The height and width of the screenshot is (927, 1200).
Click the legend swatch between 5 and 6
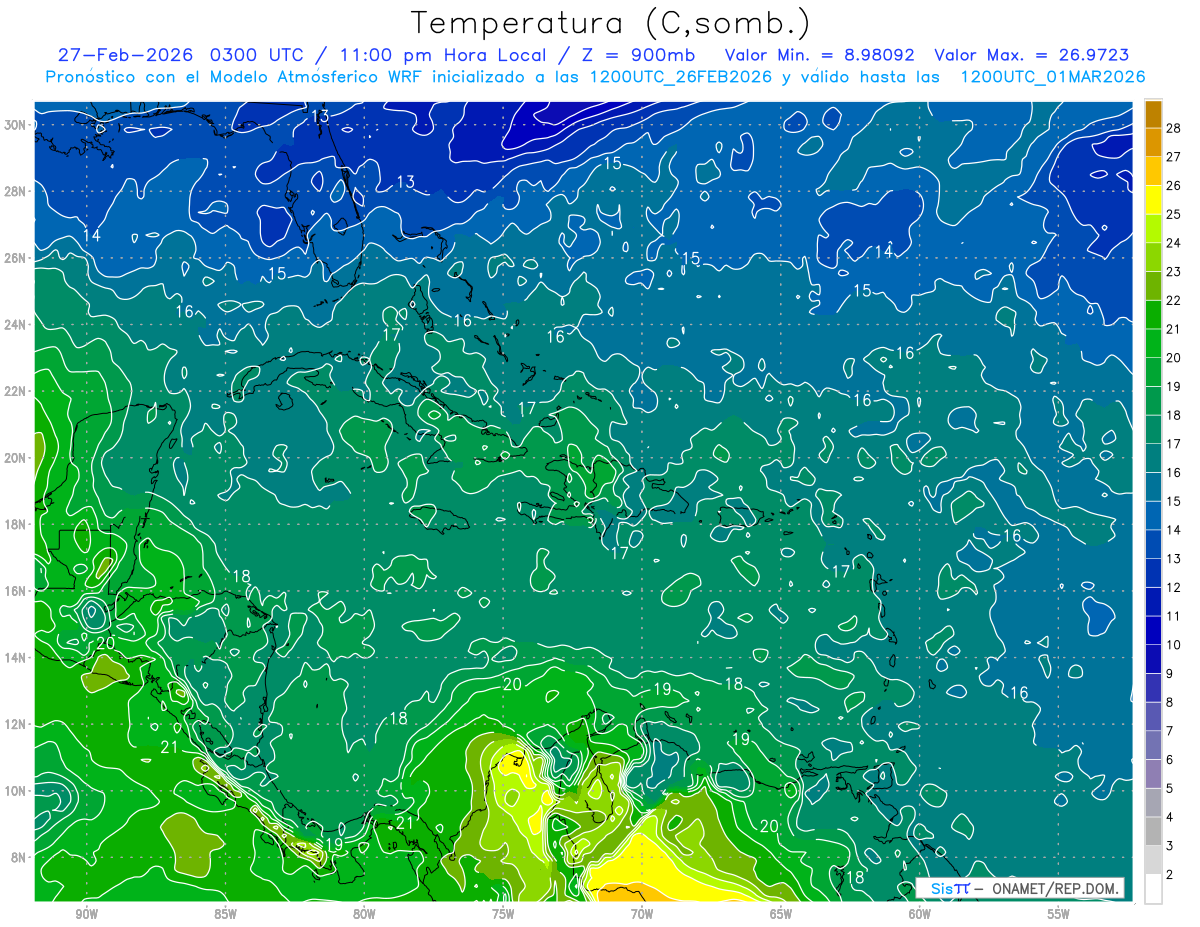[x=1153, y=774]
